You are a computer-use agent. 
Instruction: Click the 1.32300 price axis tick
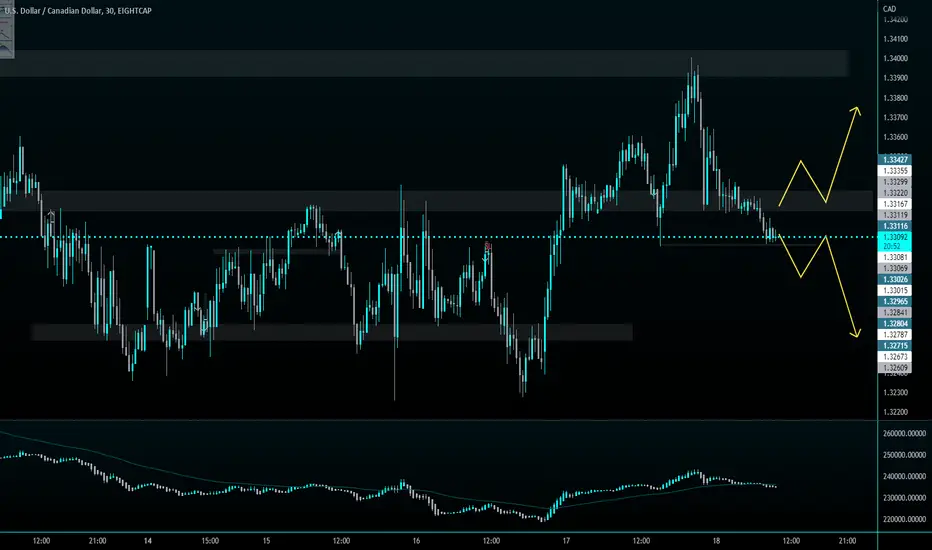895,392
